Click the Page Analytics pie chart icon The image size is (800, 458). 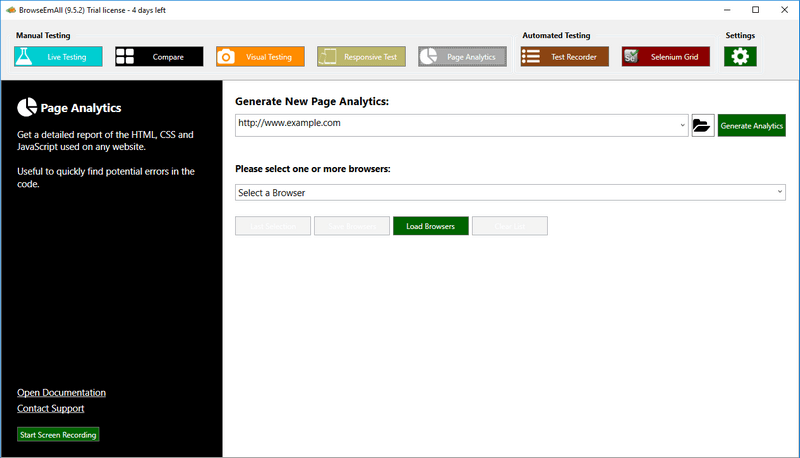tap(430, 57)
